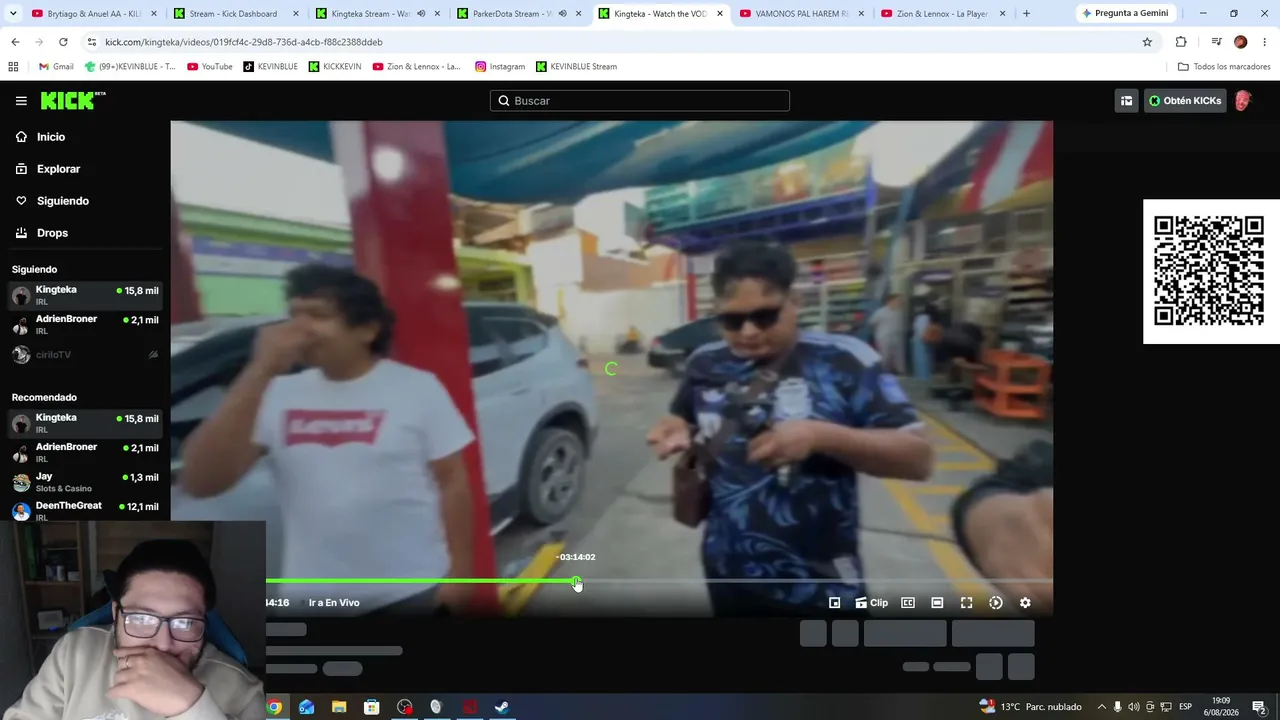Screen dimensions: 1280x720
Task: Open YouTube bookmark
Action: (209, 67)
